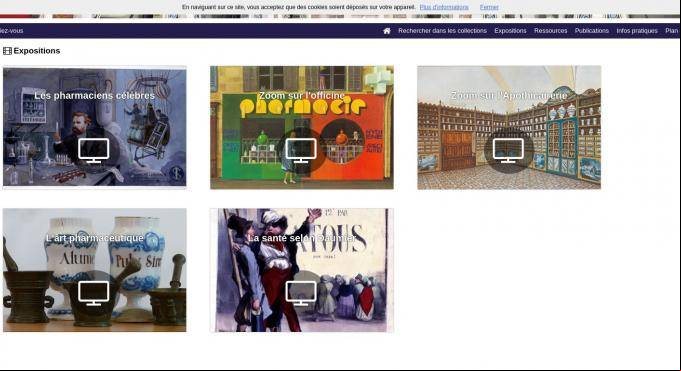Open monitor icon on Les pharmaciens célèbres
Viewport: 681px width, 371px height.
94,150
